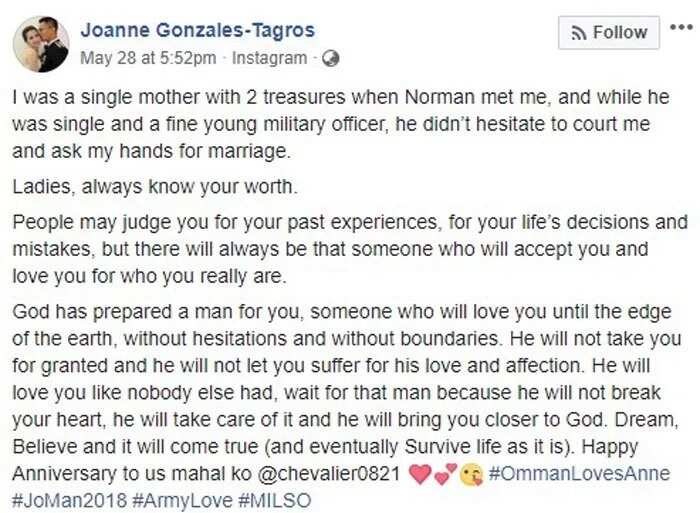Image resolution: width=700 pixels, height=513 pixels.
Task: Open the #MILSO hashtag
Action: [275, 500]
